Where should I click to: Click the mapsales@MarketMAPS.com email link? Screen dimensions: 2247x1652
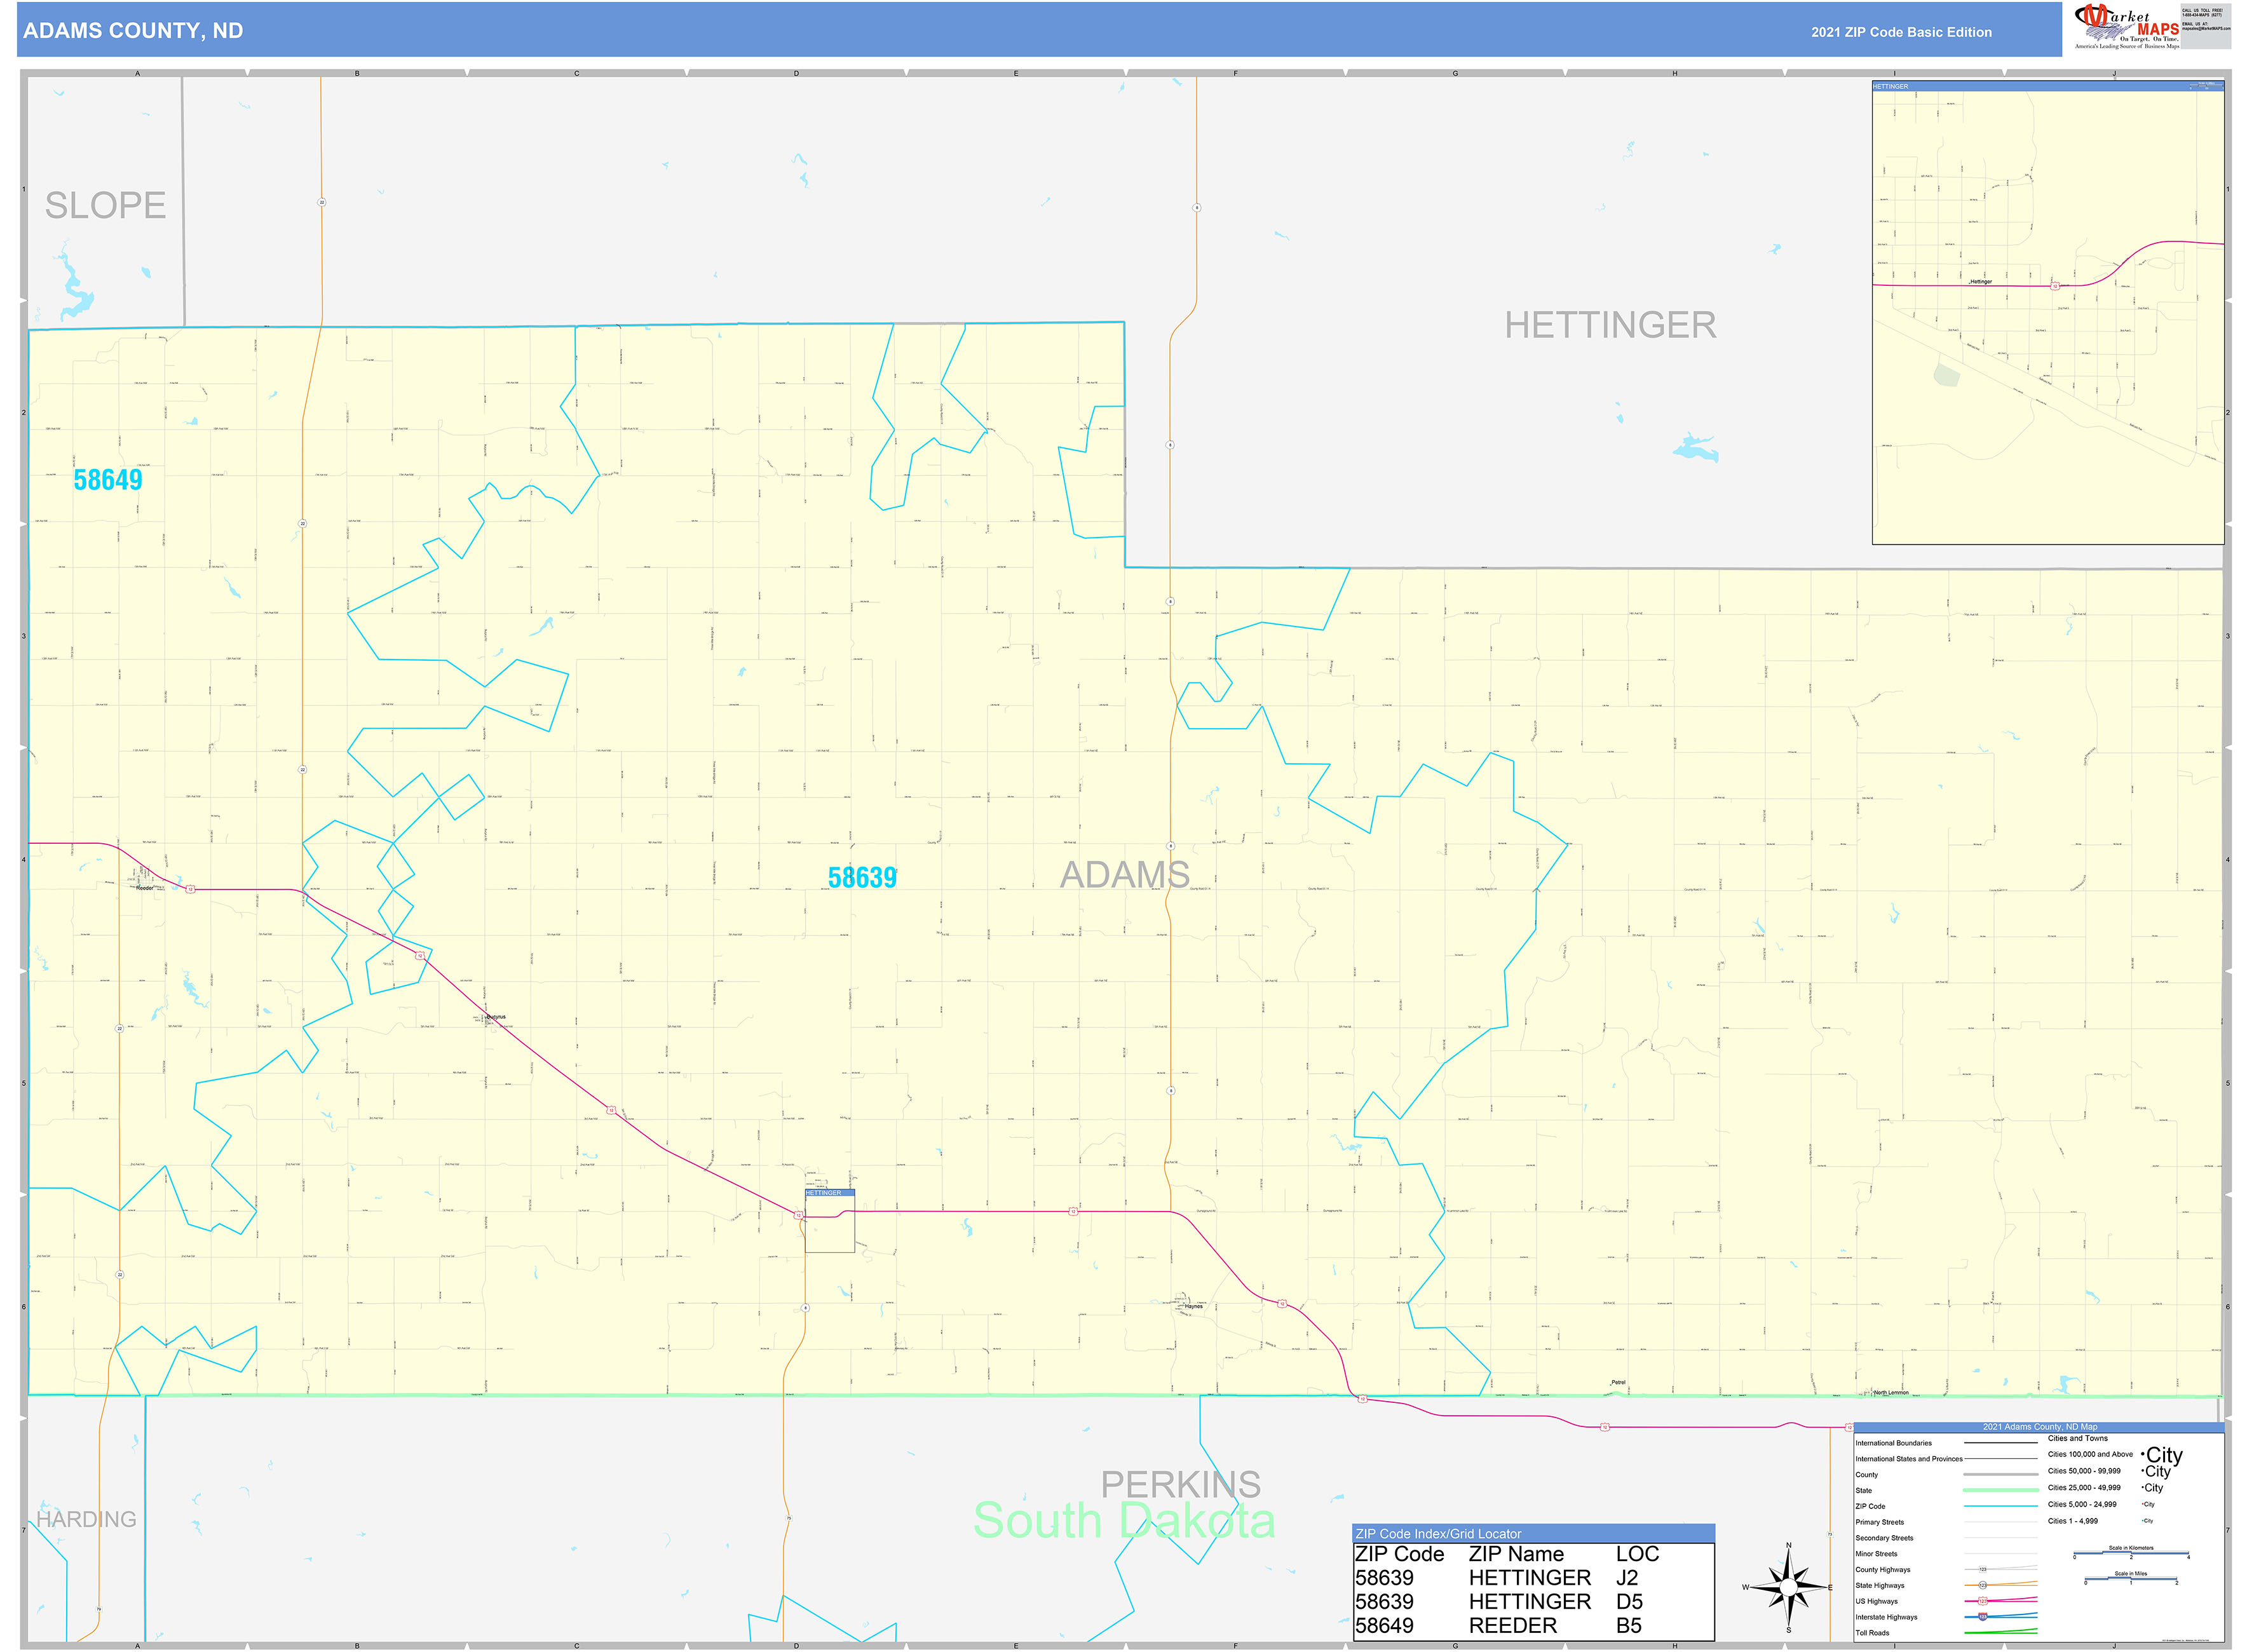tap(2206, 29)
